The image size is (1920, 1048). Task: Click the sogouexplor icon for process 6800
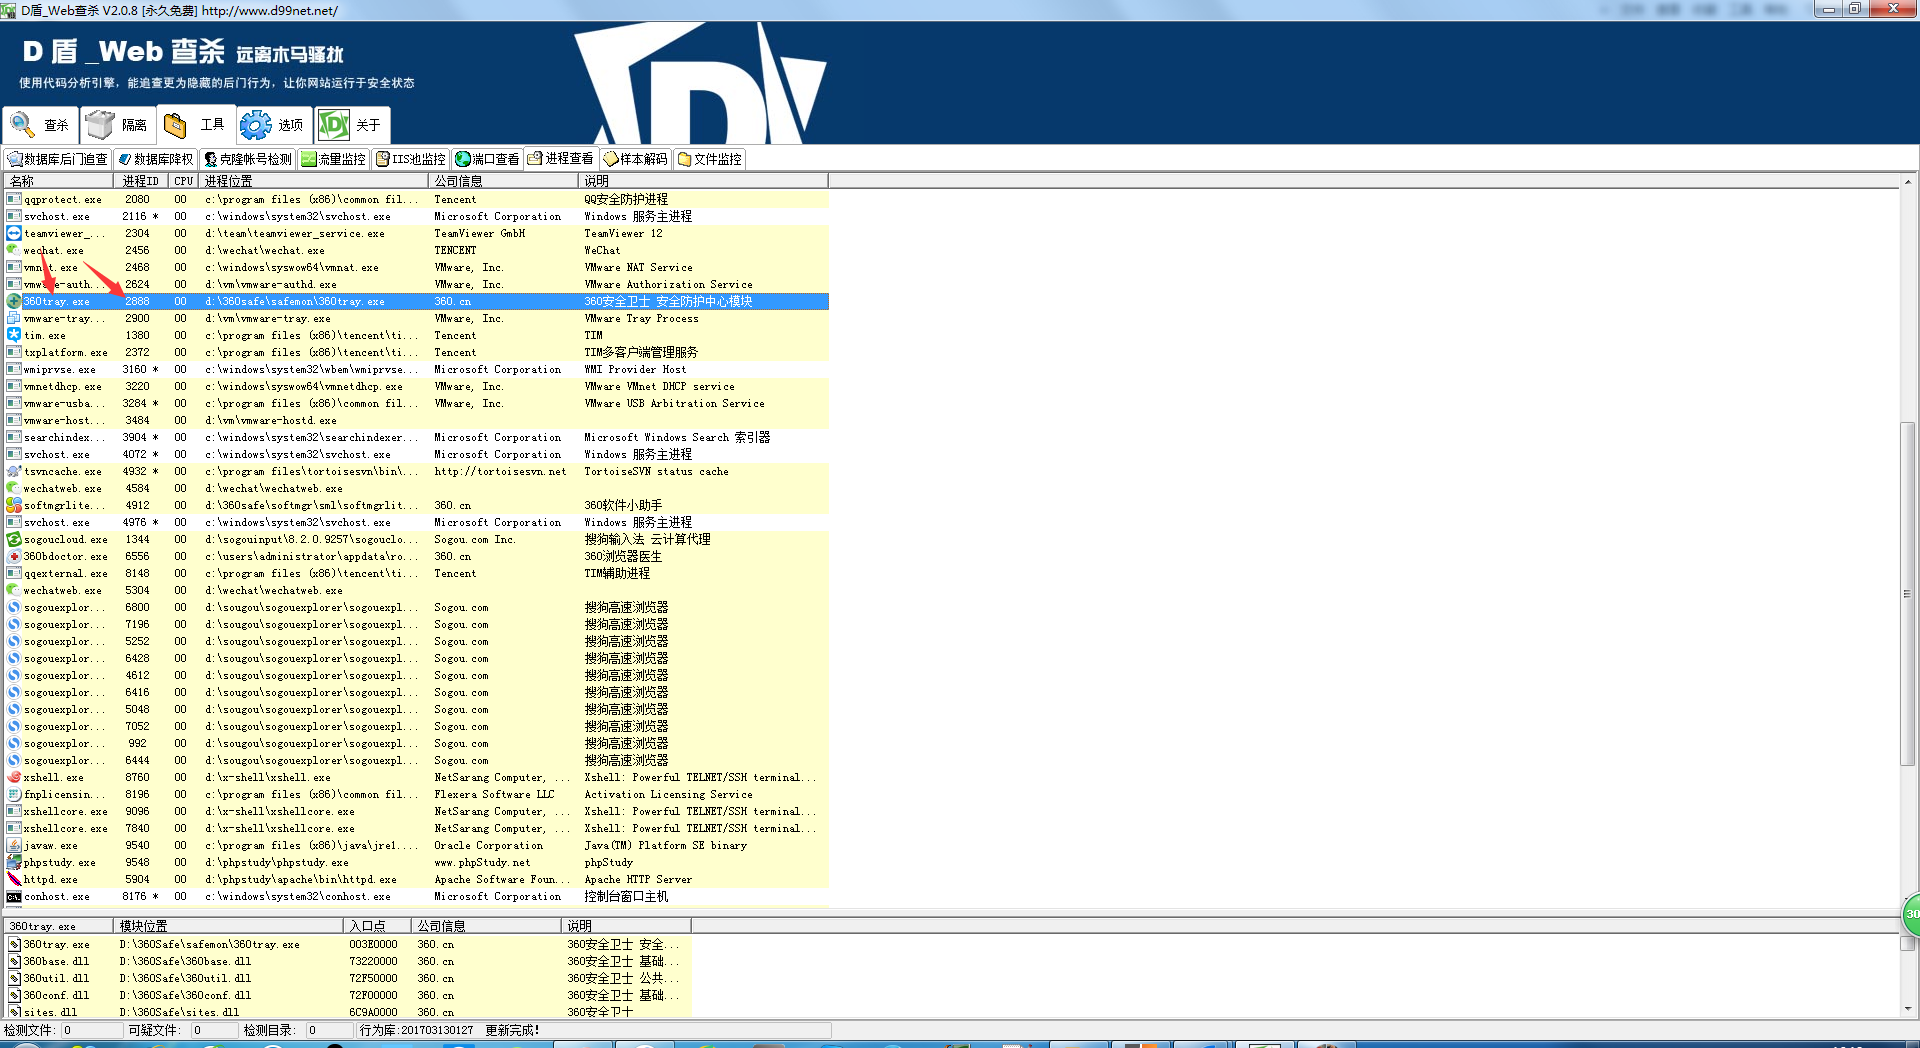14,607
